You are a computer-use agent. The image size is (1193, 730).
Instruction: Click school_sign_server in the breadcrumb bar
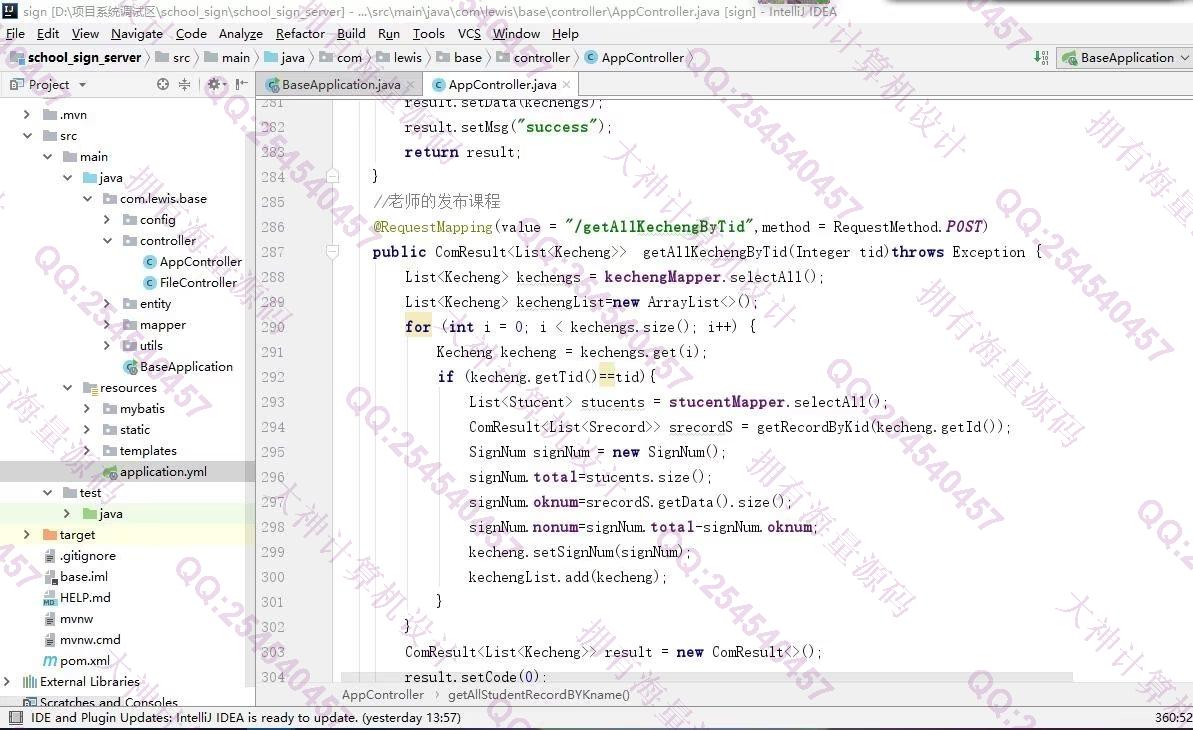[76, 58]
